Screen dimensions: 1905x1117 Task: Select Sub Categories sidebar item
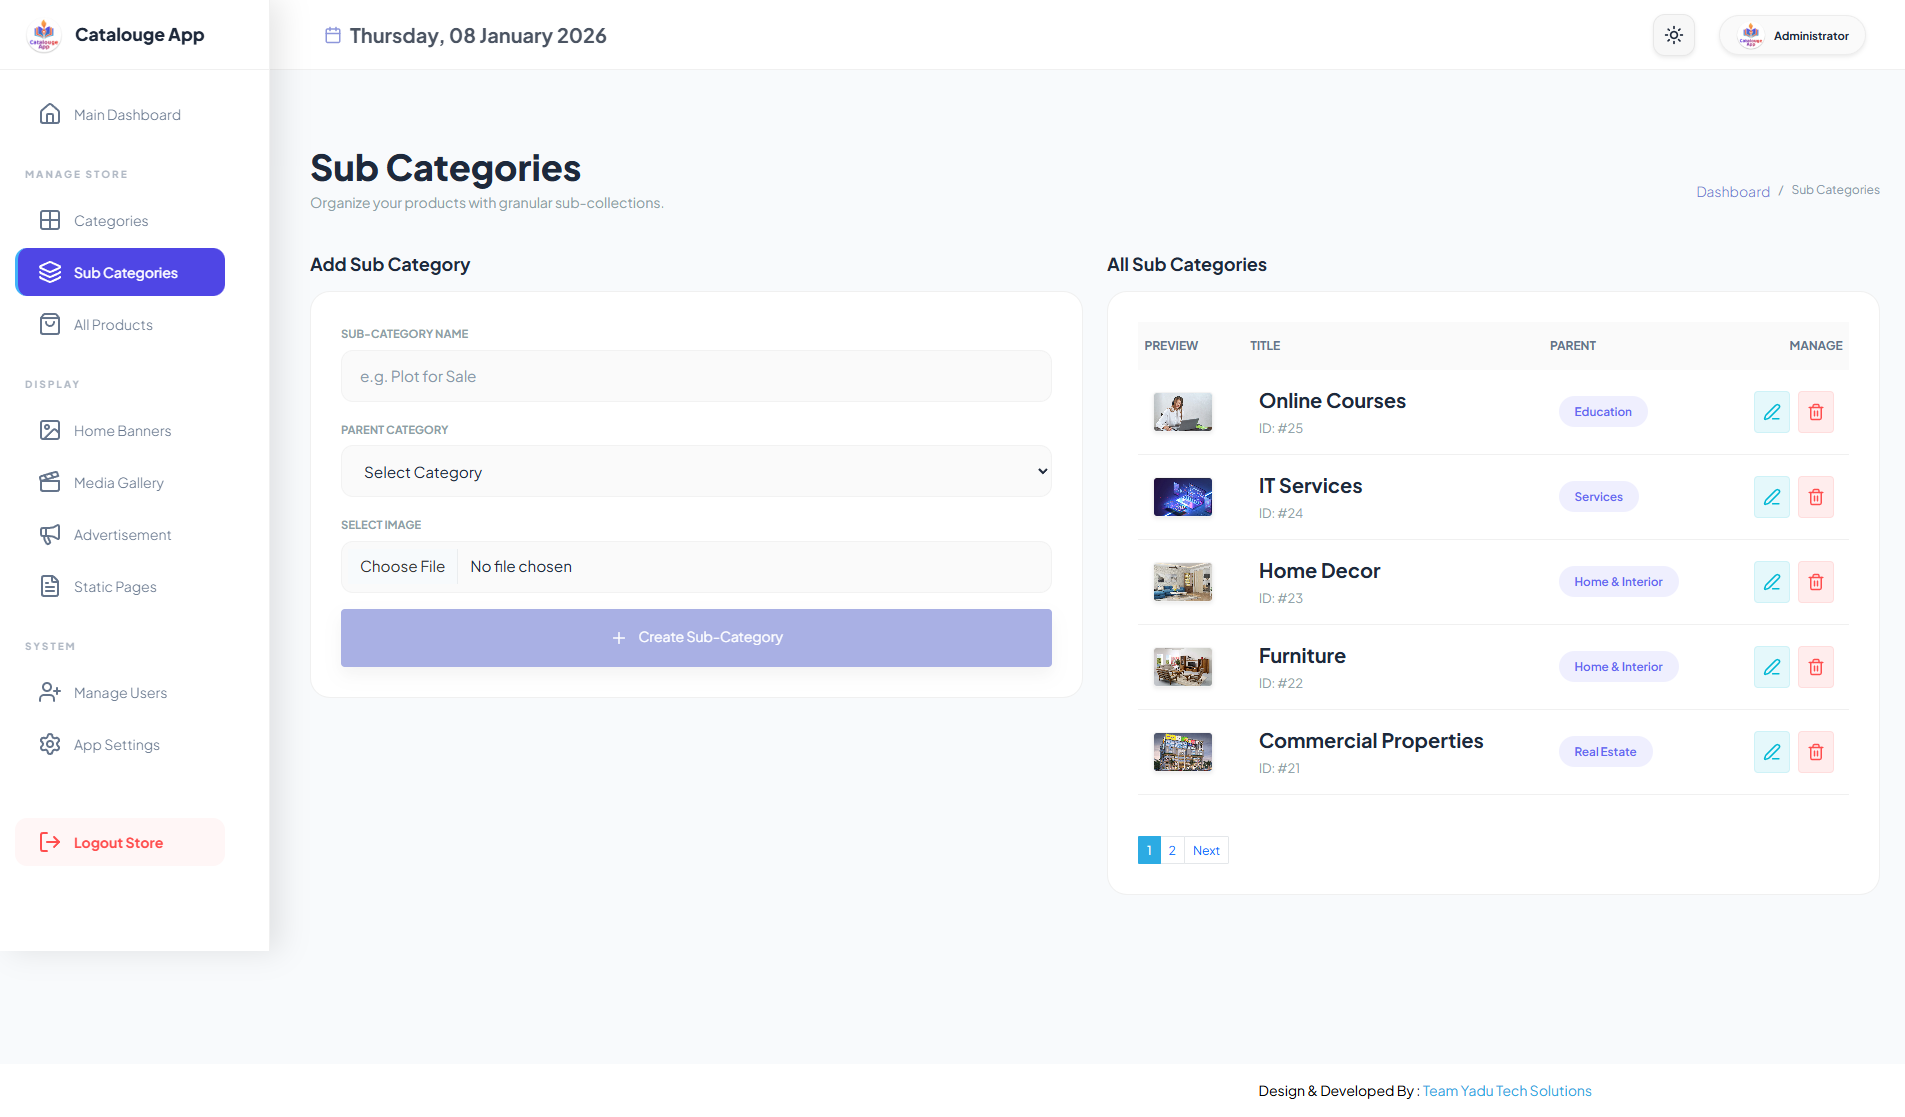(x=120, y=272)
